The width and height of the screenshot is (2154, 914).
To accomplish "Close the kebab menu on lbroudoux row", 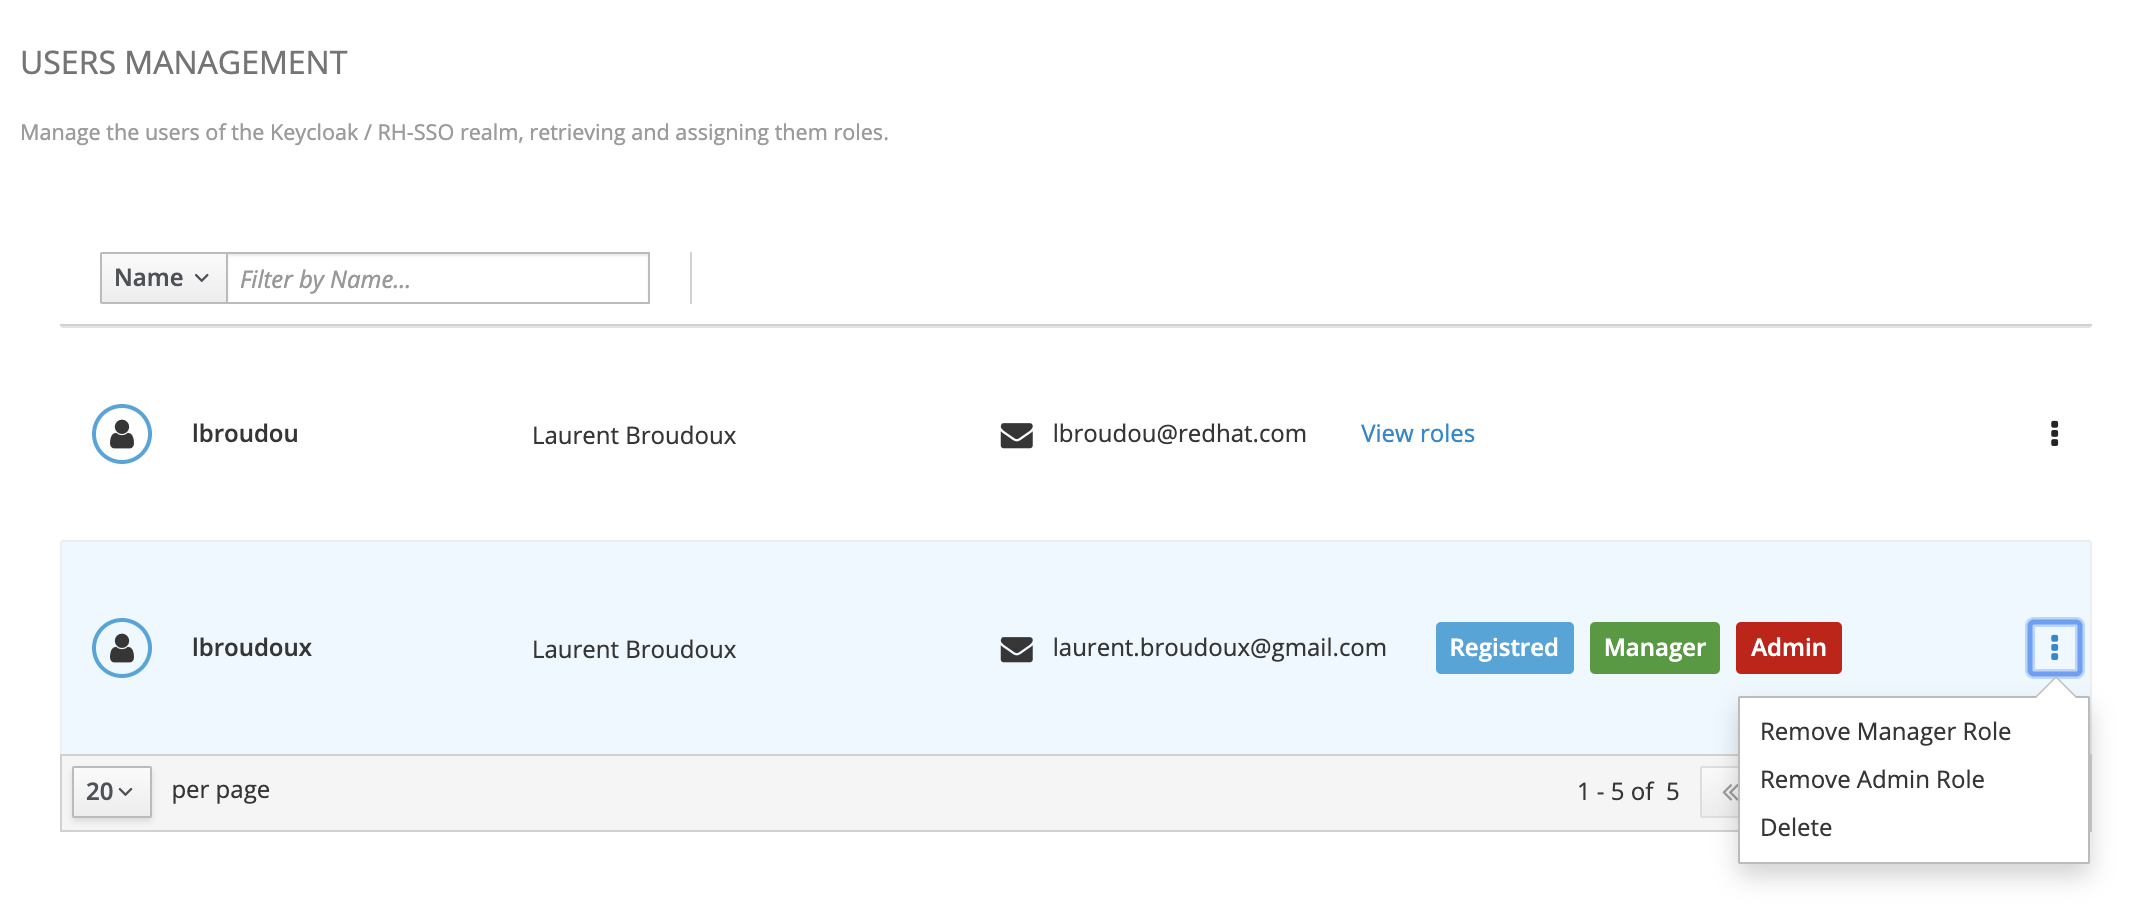I will 2054,648.
